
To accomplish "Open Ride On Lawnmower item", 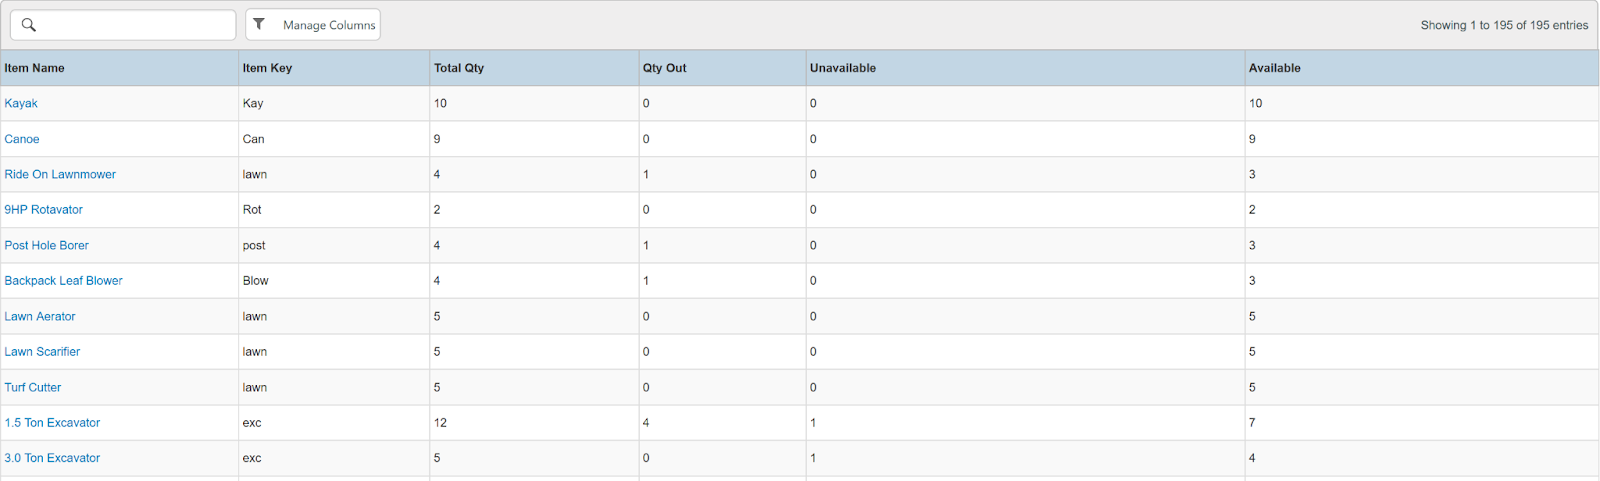I will point(60,174).
